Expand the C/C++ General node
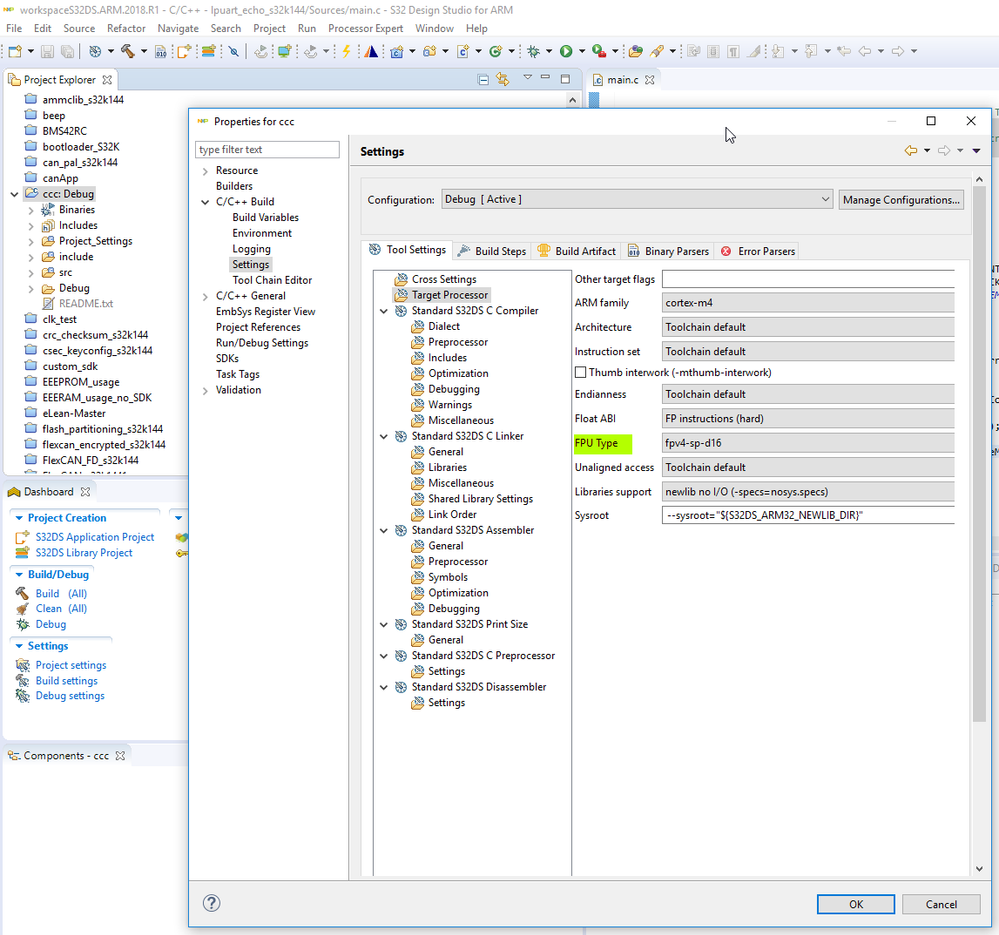This screenshot has height=935, width=999. pos(205,296)
